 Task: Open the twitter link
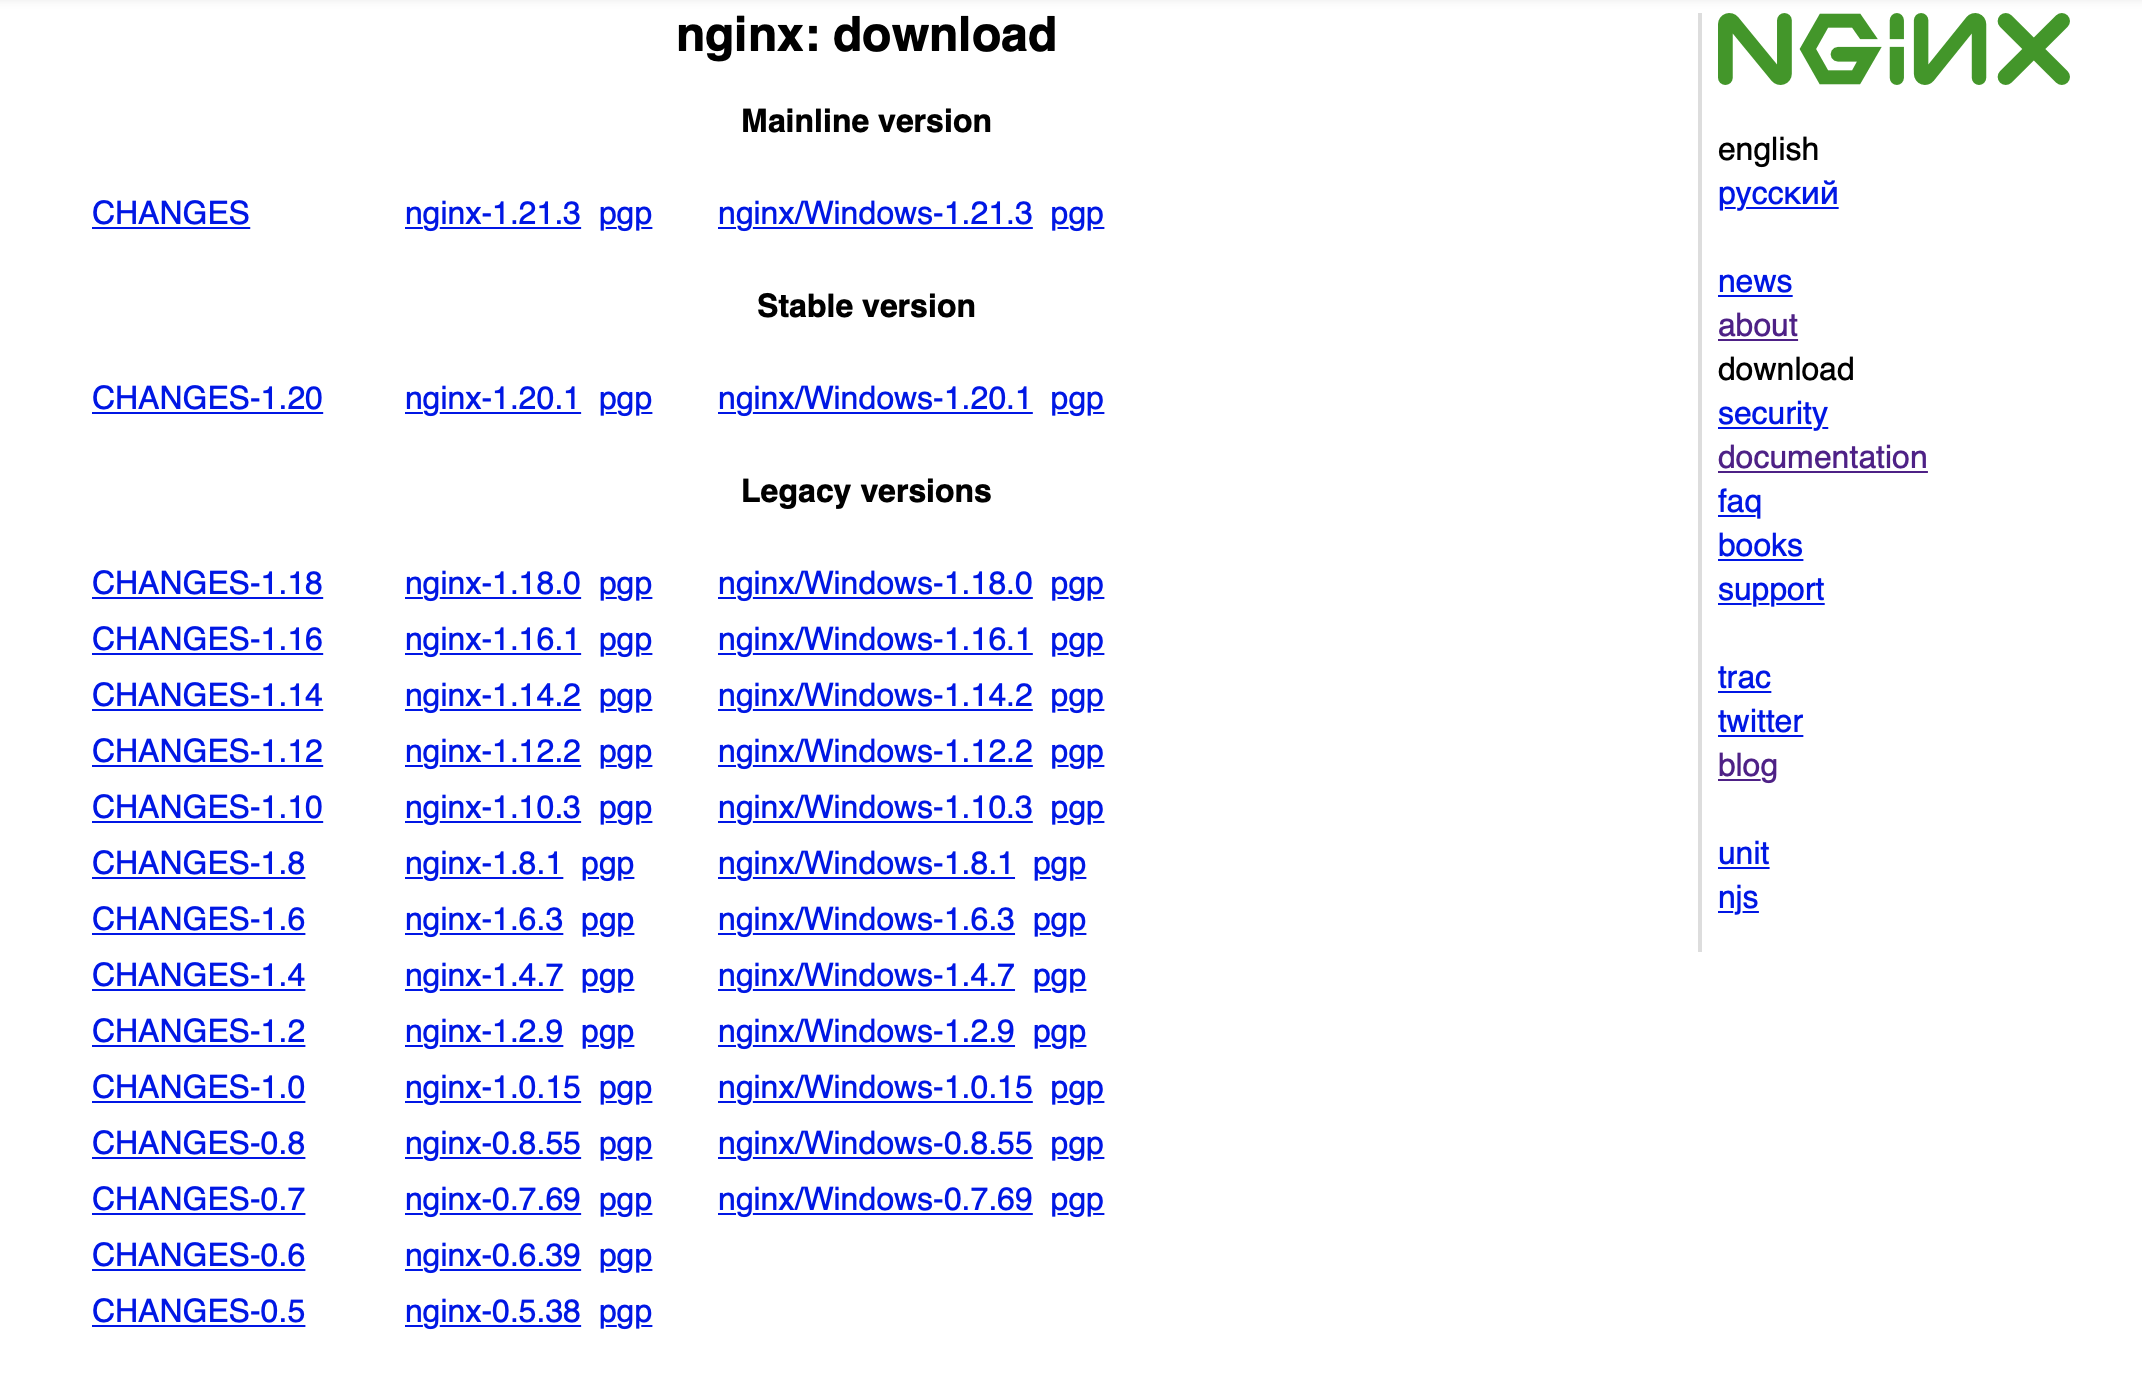1759,721
